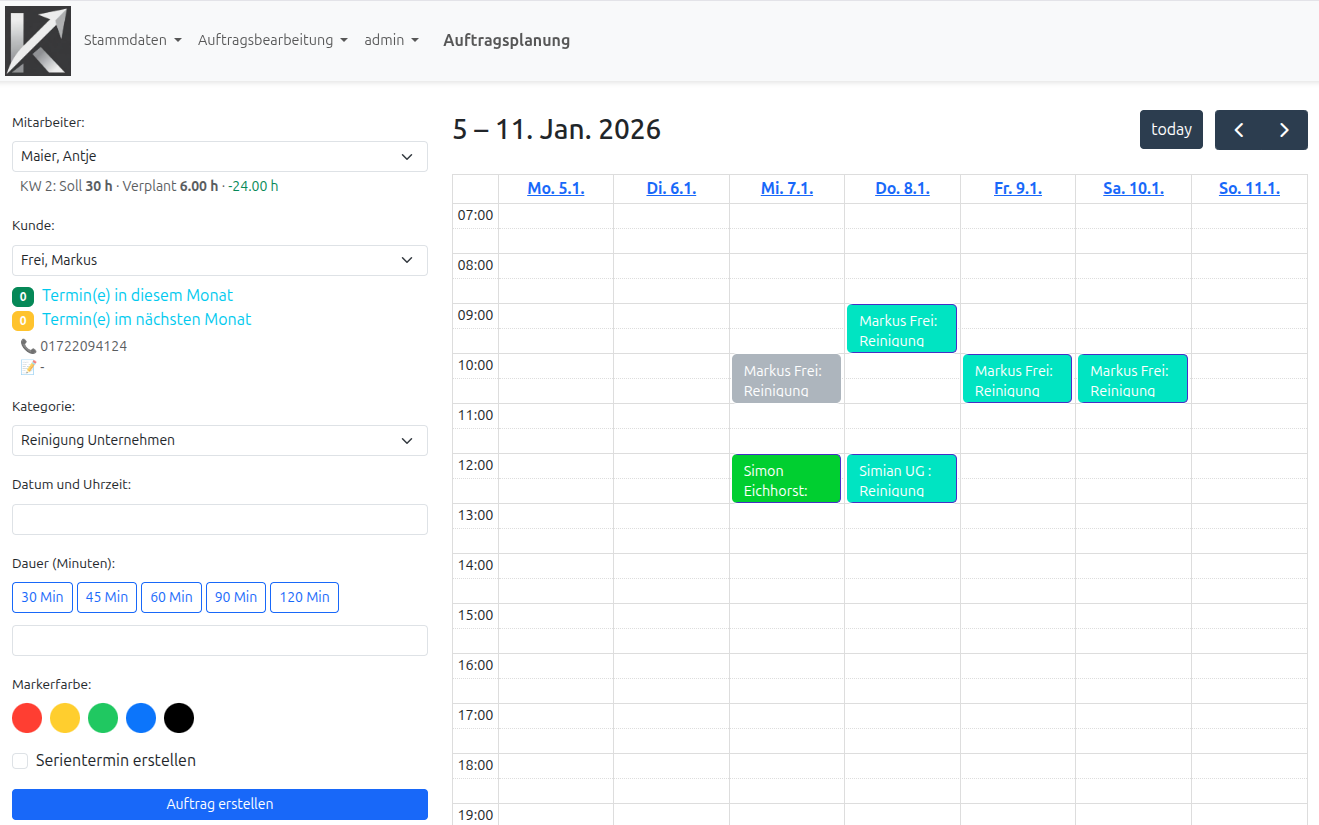Open the Simian UG Reinigung appointment
Viewport: 1319px width, 825px height.
pyautogui.click(x=901, y=479)
